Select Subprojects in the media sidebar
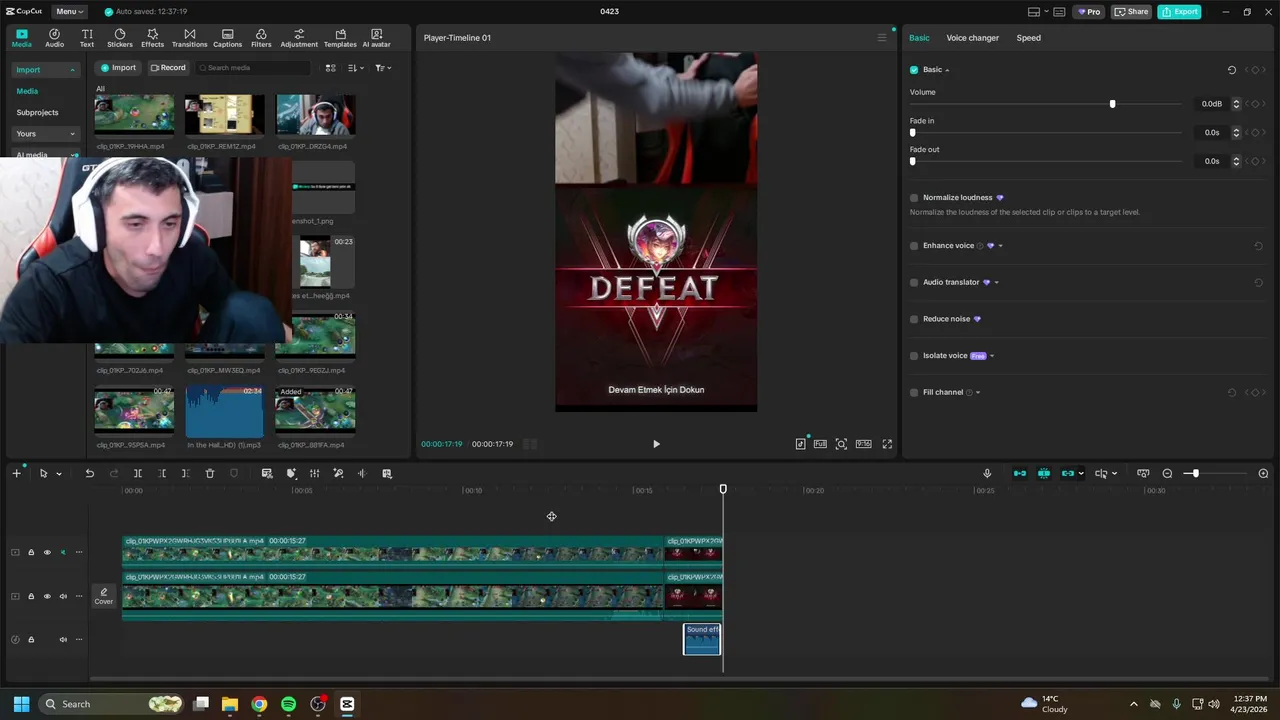This screenshot has width=1280, height=720. (38, 113)
